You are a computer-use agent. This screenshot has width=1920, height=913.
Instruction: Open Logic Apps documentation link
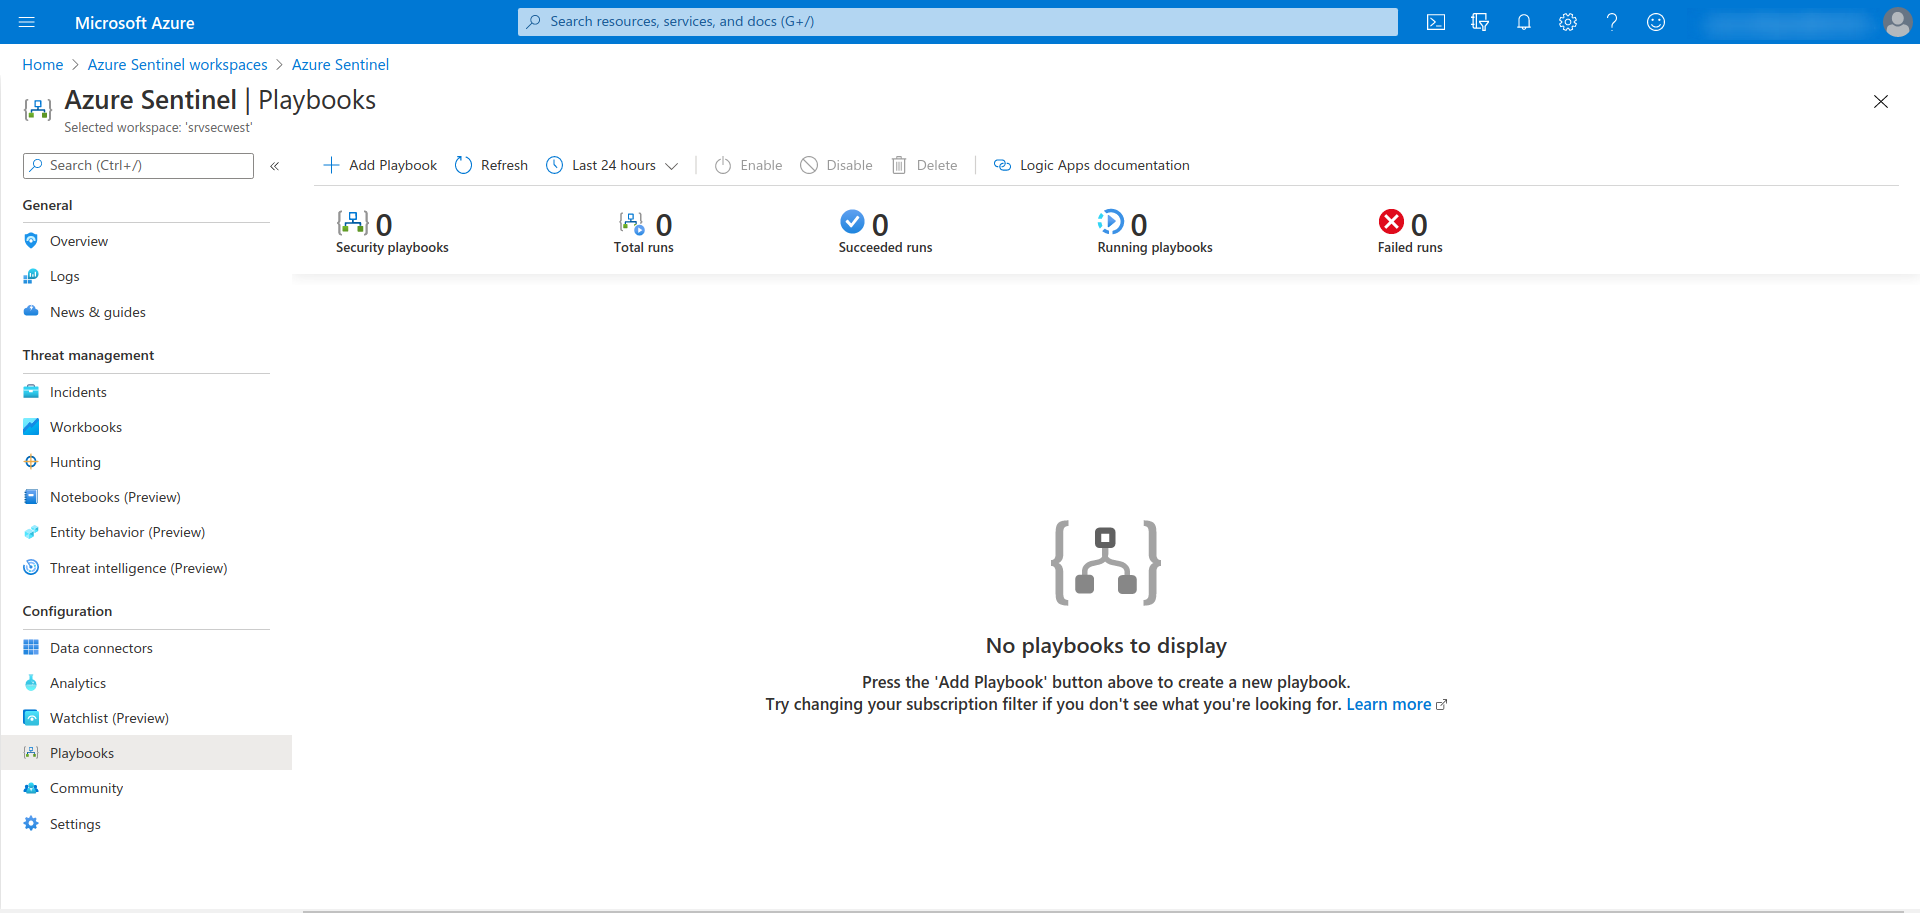pos(1091,166)
